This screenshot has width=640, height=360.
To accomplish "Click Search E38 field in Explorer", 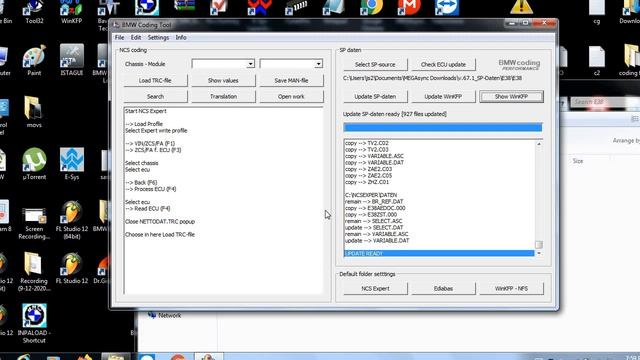I will pos(604,102).
